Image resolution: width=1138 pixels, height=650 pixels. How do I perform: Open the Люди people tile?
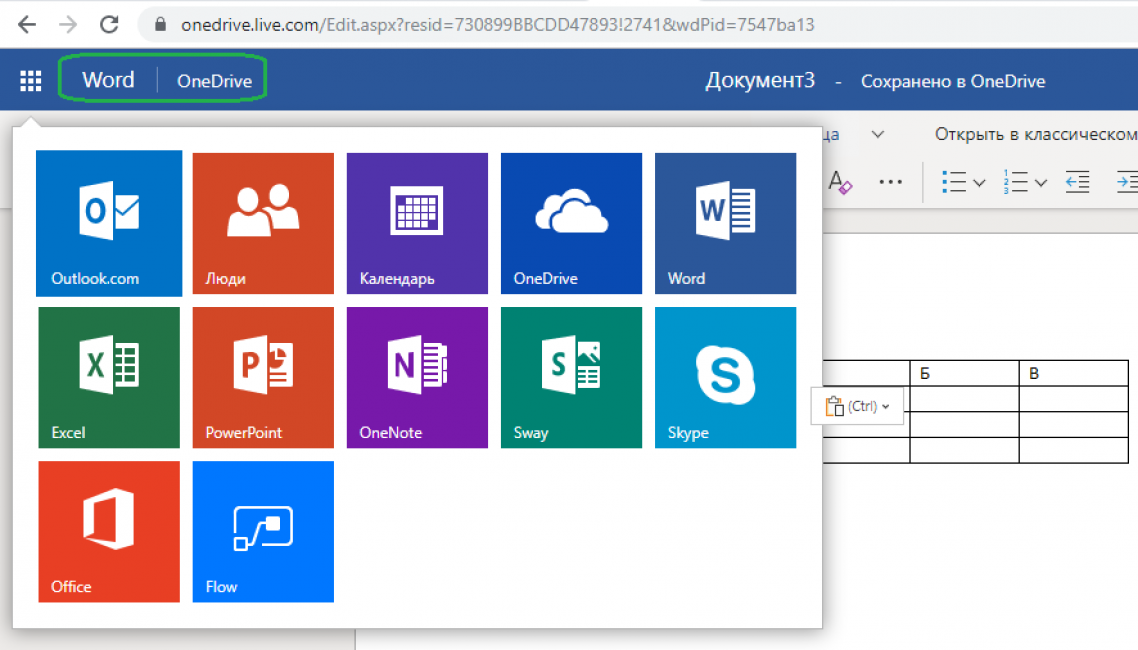263,222
